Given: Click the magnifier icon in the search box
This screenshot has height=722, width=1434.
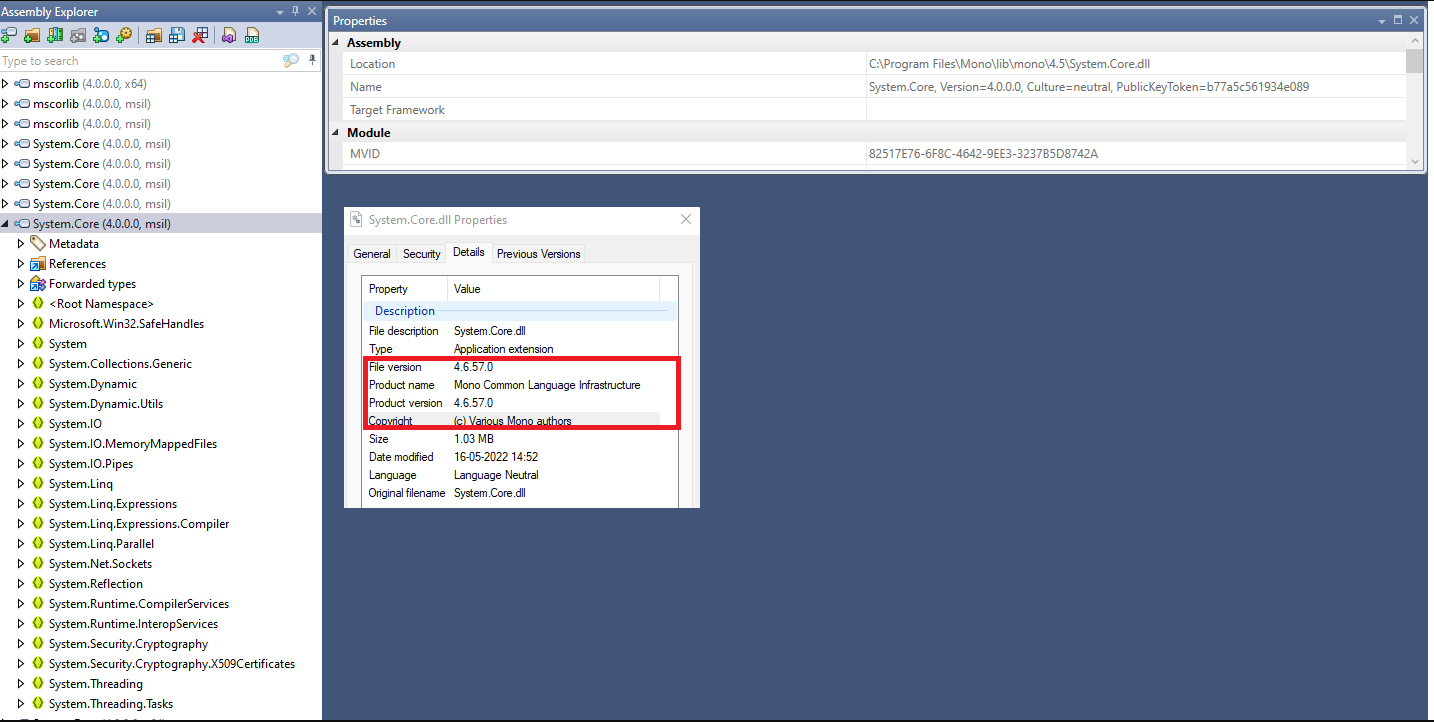Looking at the screenshot, I should point(290,60).
